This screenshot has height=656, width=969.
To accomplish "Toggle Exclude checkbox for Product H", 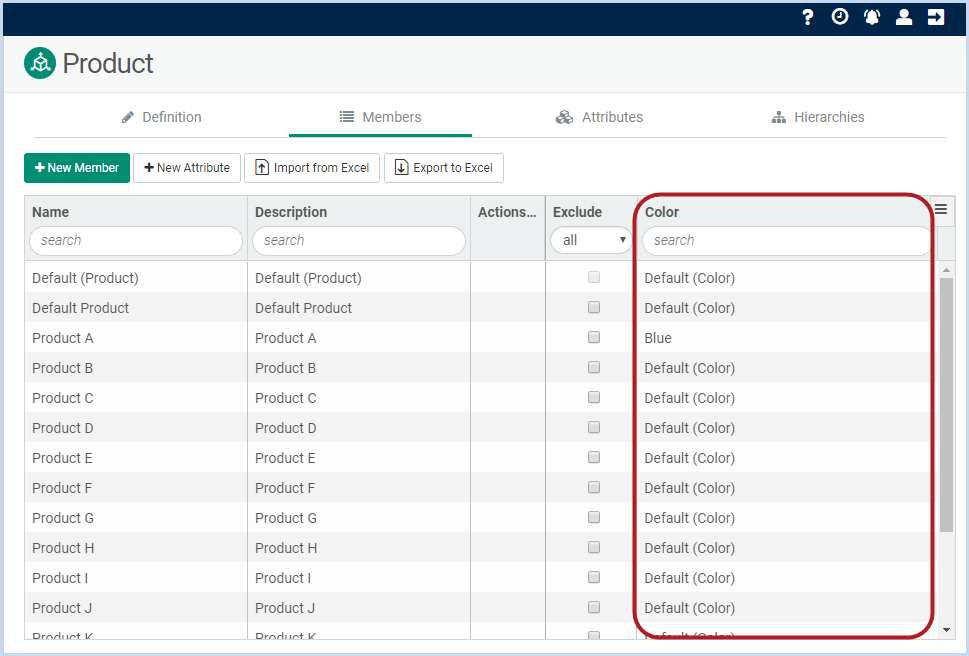I will tap(594, 547).
